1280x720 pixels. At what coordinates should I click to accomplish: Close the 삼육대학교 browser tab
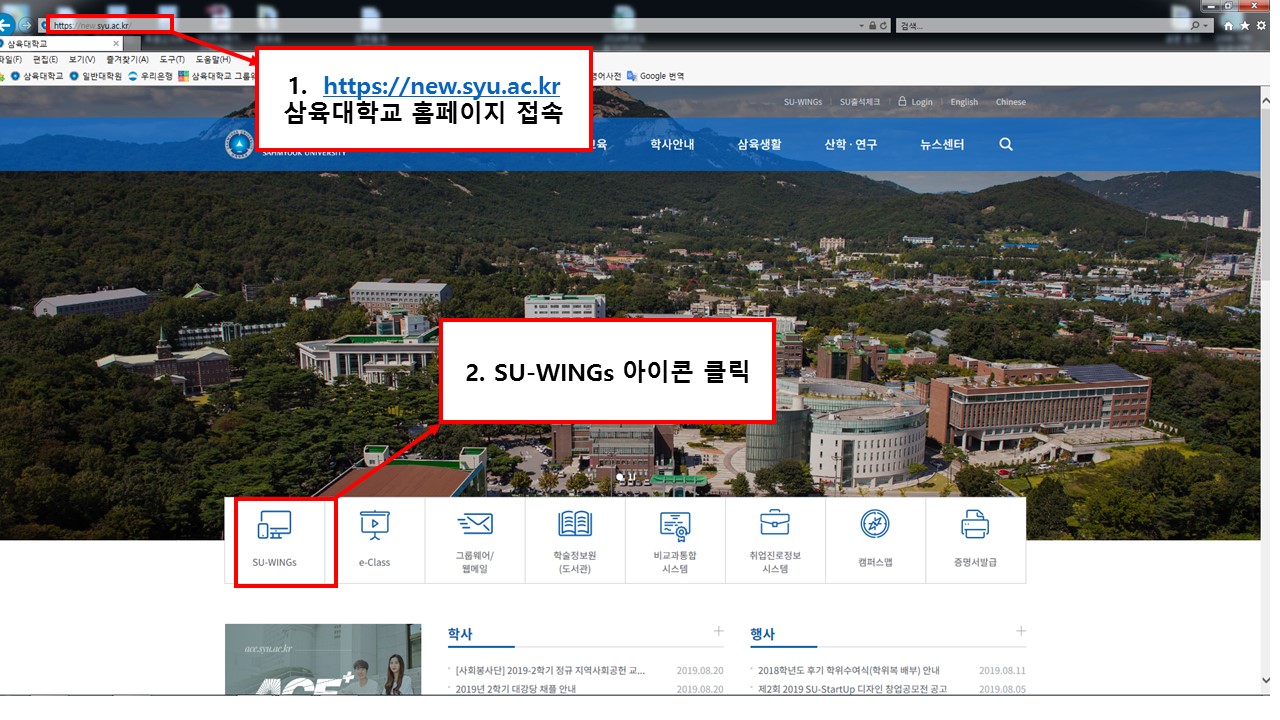tap(116, 44)
